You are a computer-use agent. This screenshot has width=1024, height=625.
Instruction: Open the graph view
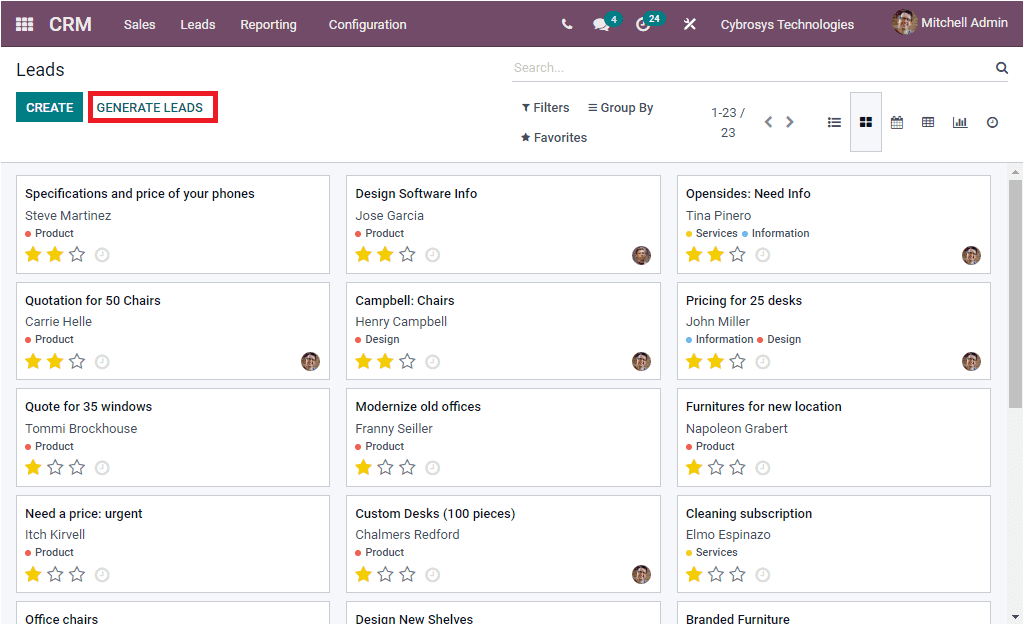960,122
